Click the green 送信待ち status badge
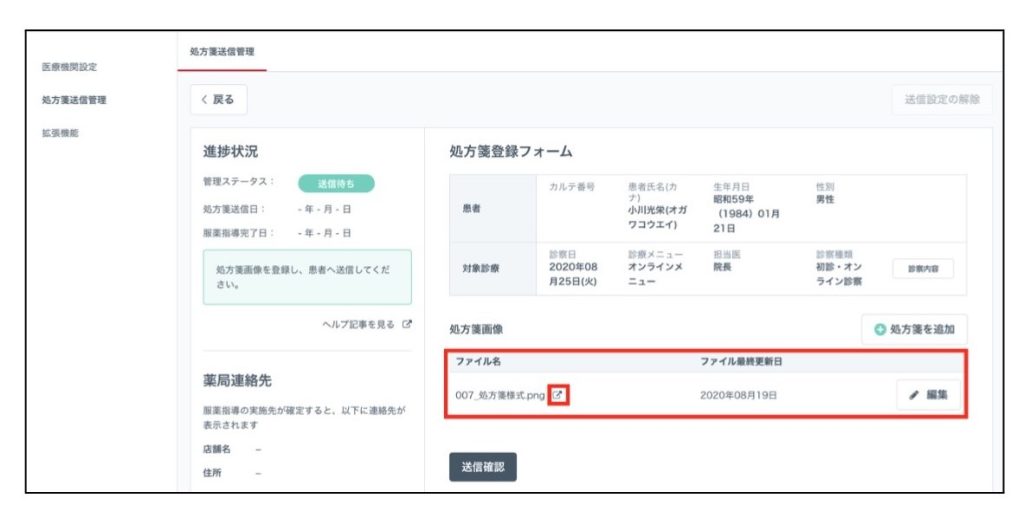The image size is (1024, 518). click(335, 183)
